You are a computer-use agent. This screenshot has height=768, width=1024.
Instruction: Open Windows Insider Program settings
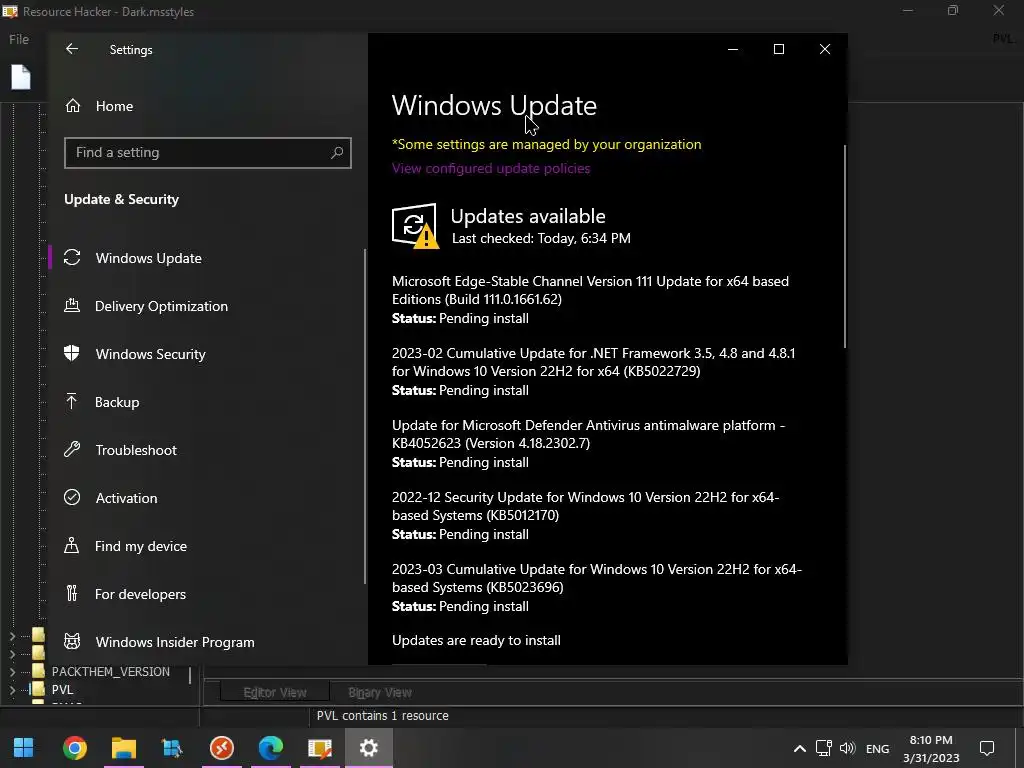pyautogui.click(x=175, y=642)
